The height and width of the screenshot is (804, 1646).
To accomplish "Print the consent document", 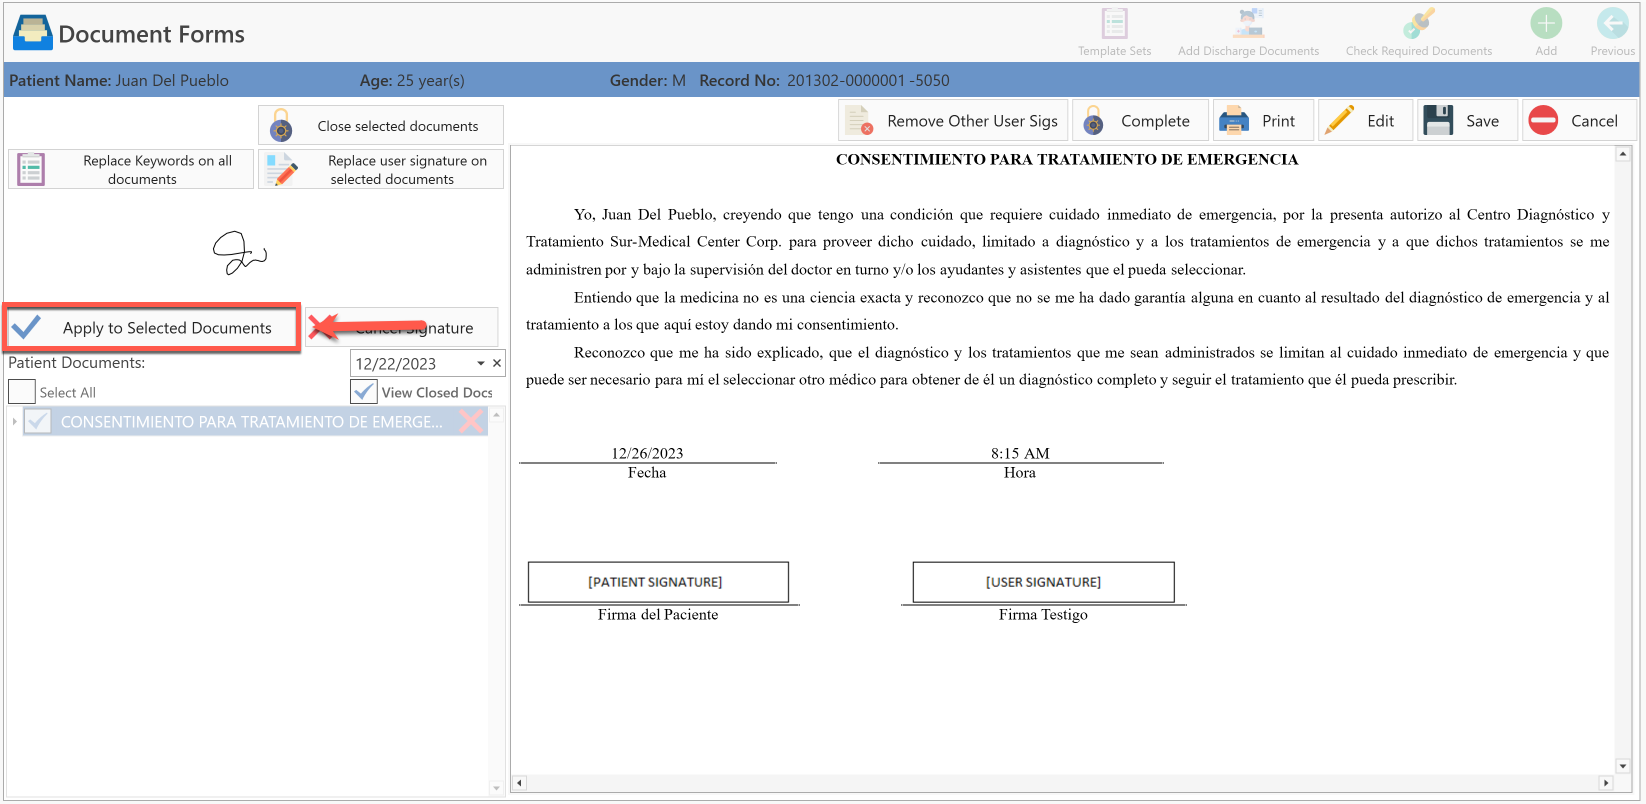I will click(1263, 121).
